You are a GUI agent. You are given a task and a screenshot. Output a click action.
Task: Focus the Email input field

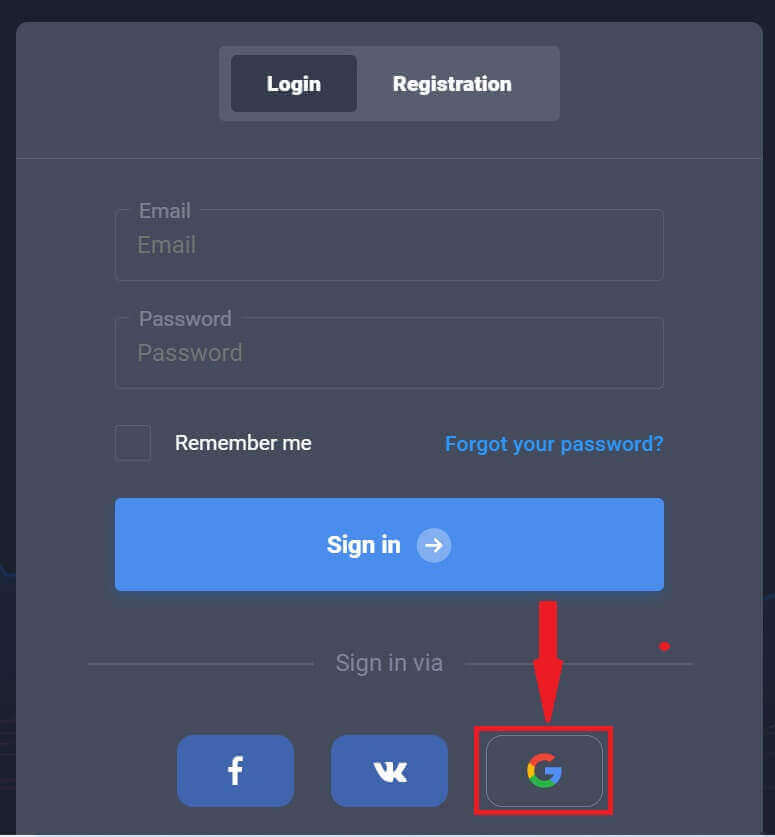click(x=389, y=245)
